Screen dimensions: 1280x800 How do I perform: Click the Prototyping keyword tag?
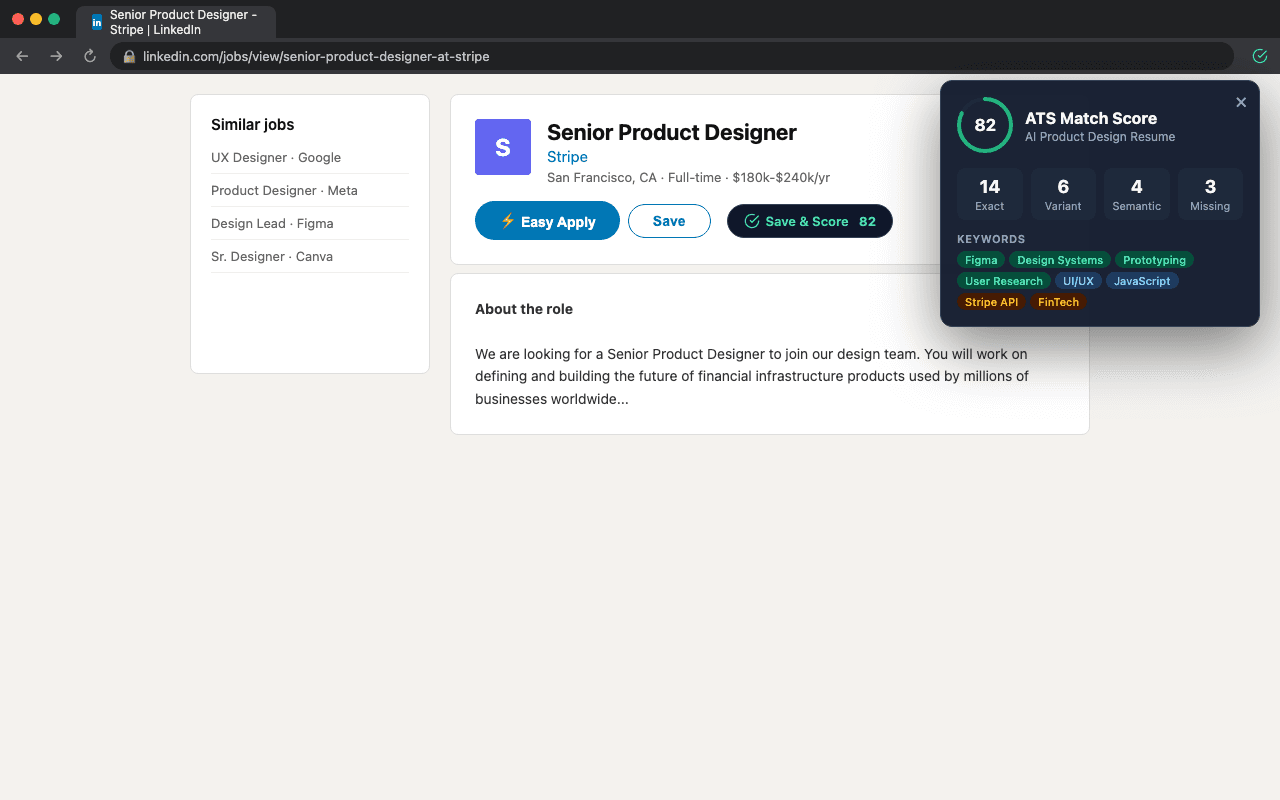click(x=1154, y=260)
